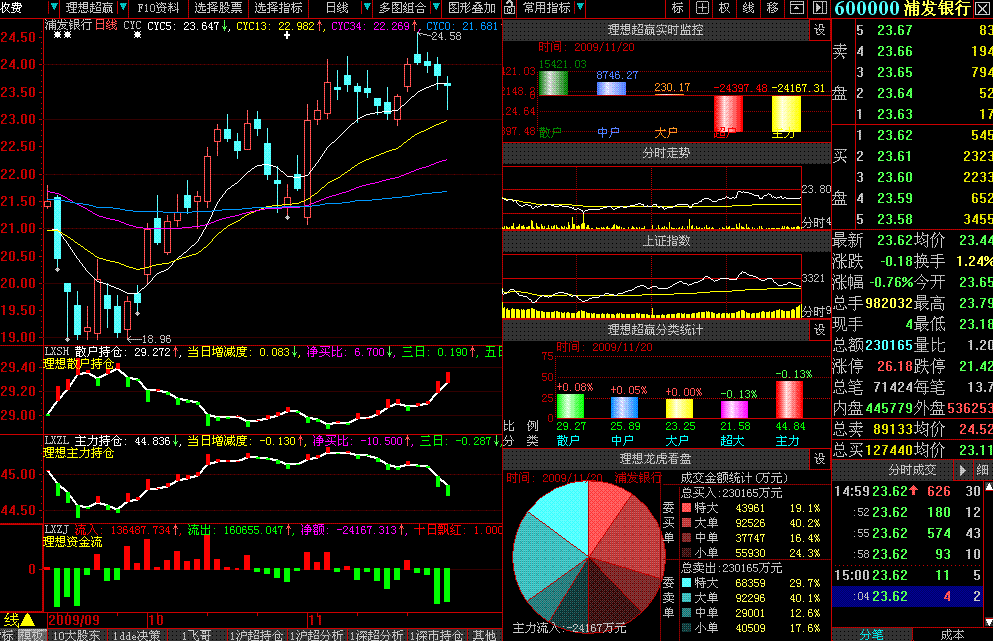Click the 线 toolbar icon
Image resolution: width=993 pixels, height=641 pixels.
coord(749,8)
